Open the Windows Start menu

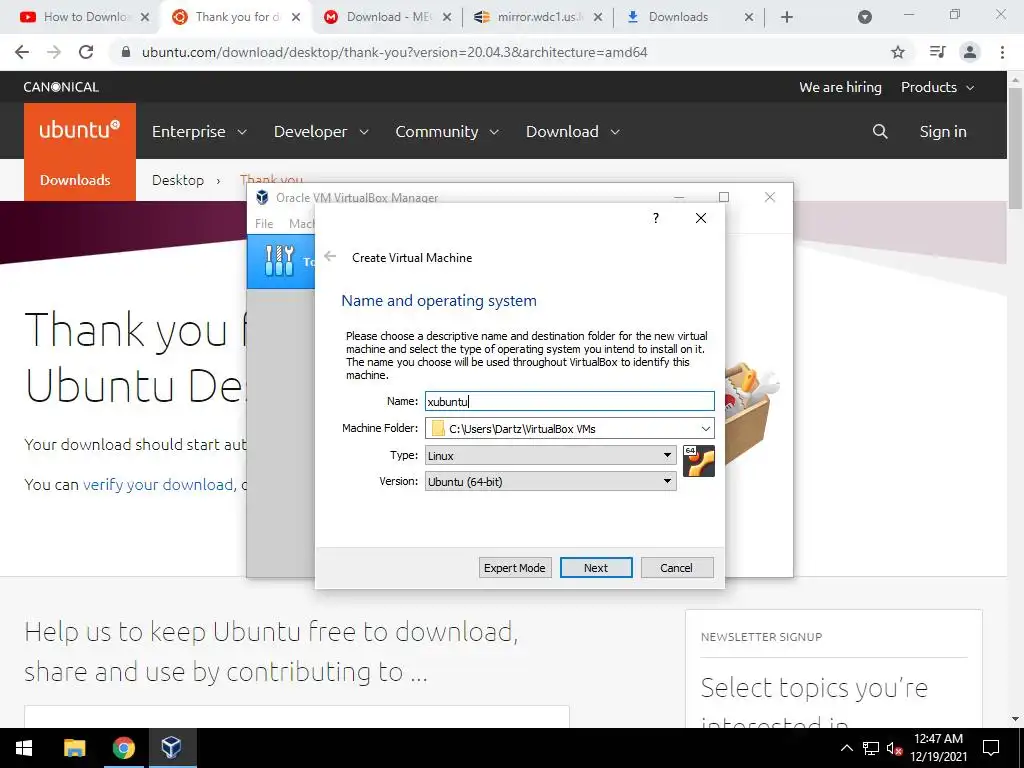tap(24, 748)
